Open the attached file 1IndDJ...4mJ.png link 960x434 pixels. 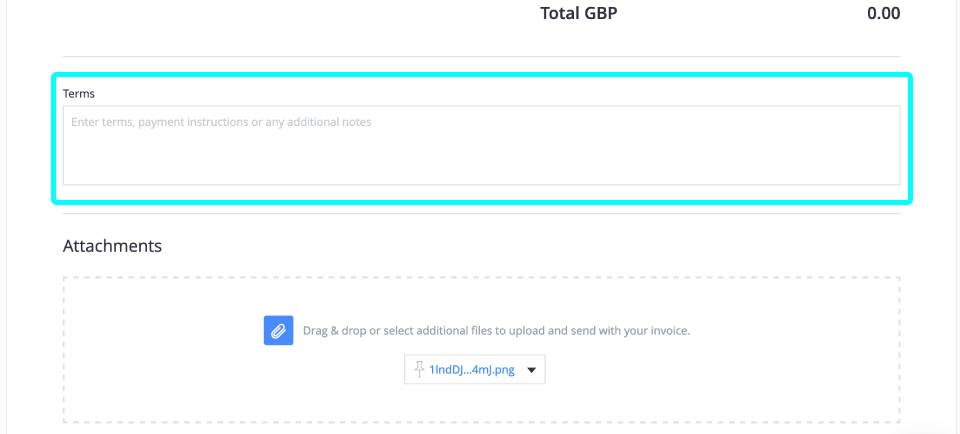pos(472,370)
